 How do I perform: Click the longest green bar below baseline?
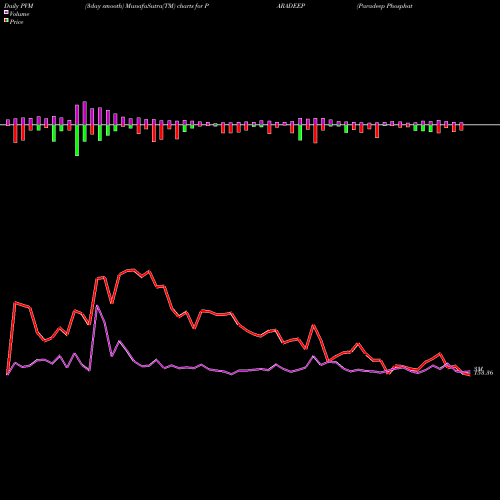click(x=77, y=140)
